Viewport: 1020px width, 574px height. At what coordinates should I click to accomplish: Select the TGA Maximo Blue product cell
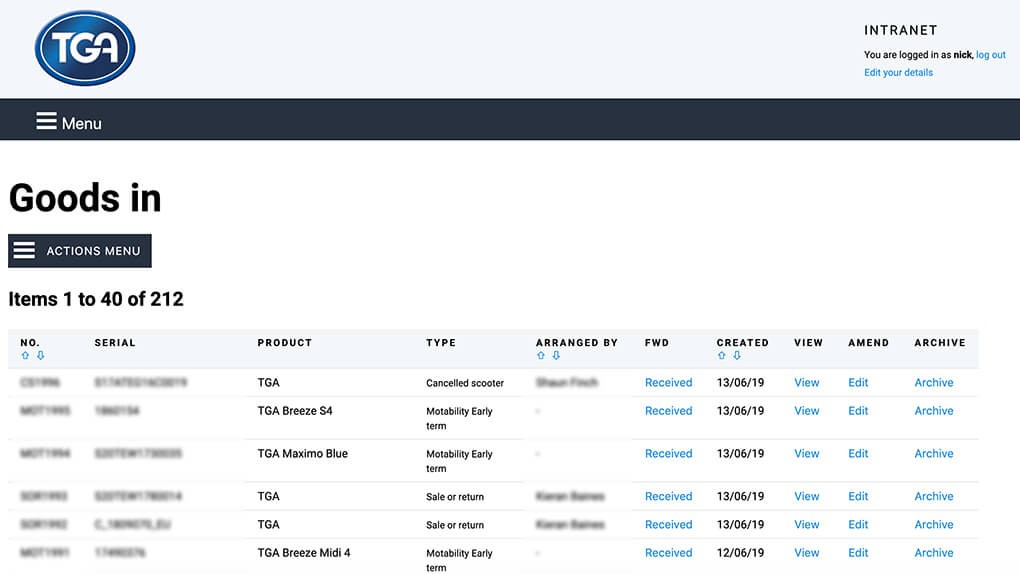coord(302,454)
